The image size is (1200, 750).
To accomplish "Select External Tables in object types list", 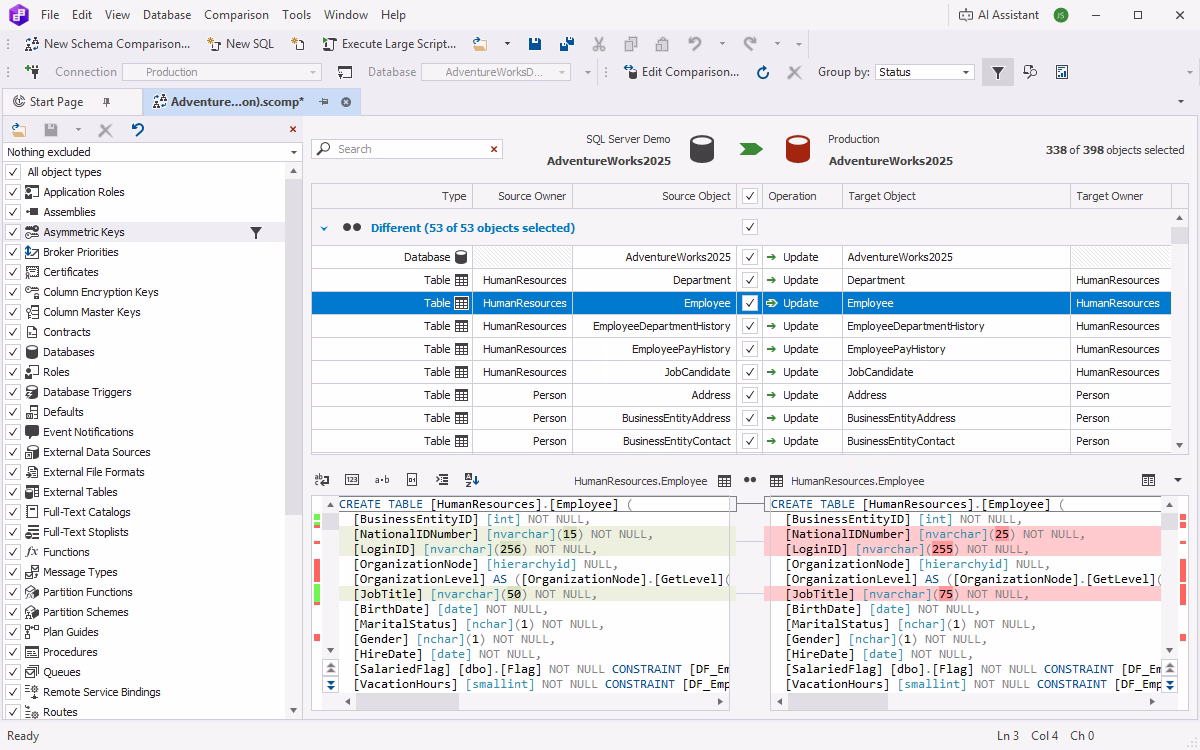I will tap(80, 492).
